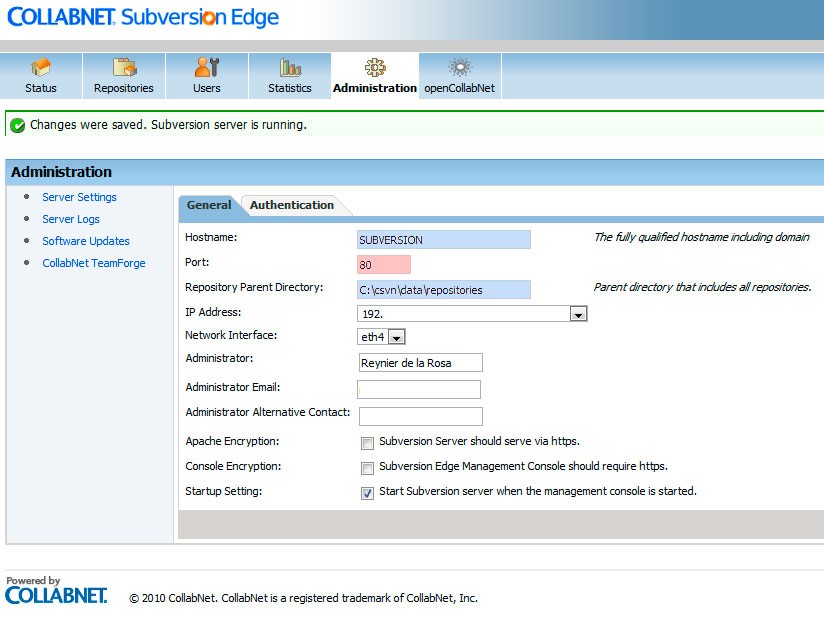Disable starting Subversion server with console
The width and height of the screenshot is (824, 626).
point(367,491)
